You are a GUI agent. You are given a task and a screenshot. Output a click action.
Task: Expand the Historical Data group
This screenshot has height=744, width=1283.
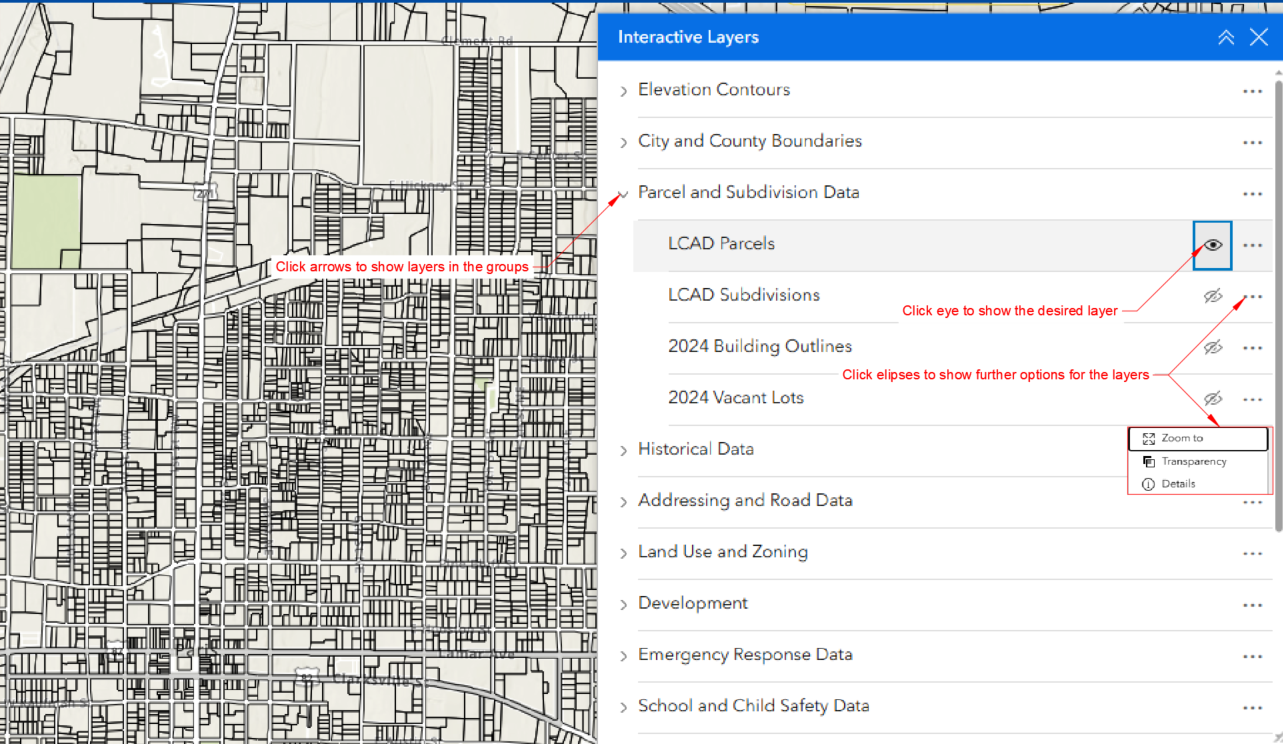coord(623,450)
